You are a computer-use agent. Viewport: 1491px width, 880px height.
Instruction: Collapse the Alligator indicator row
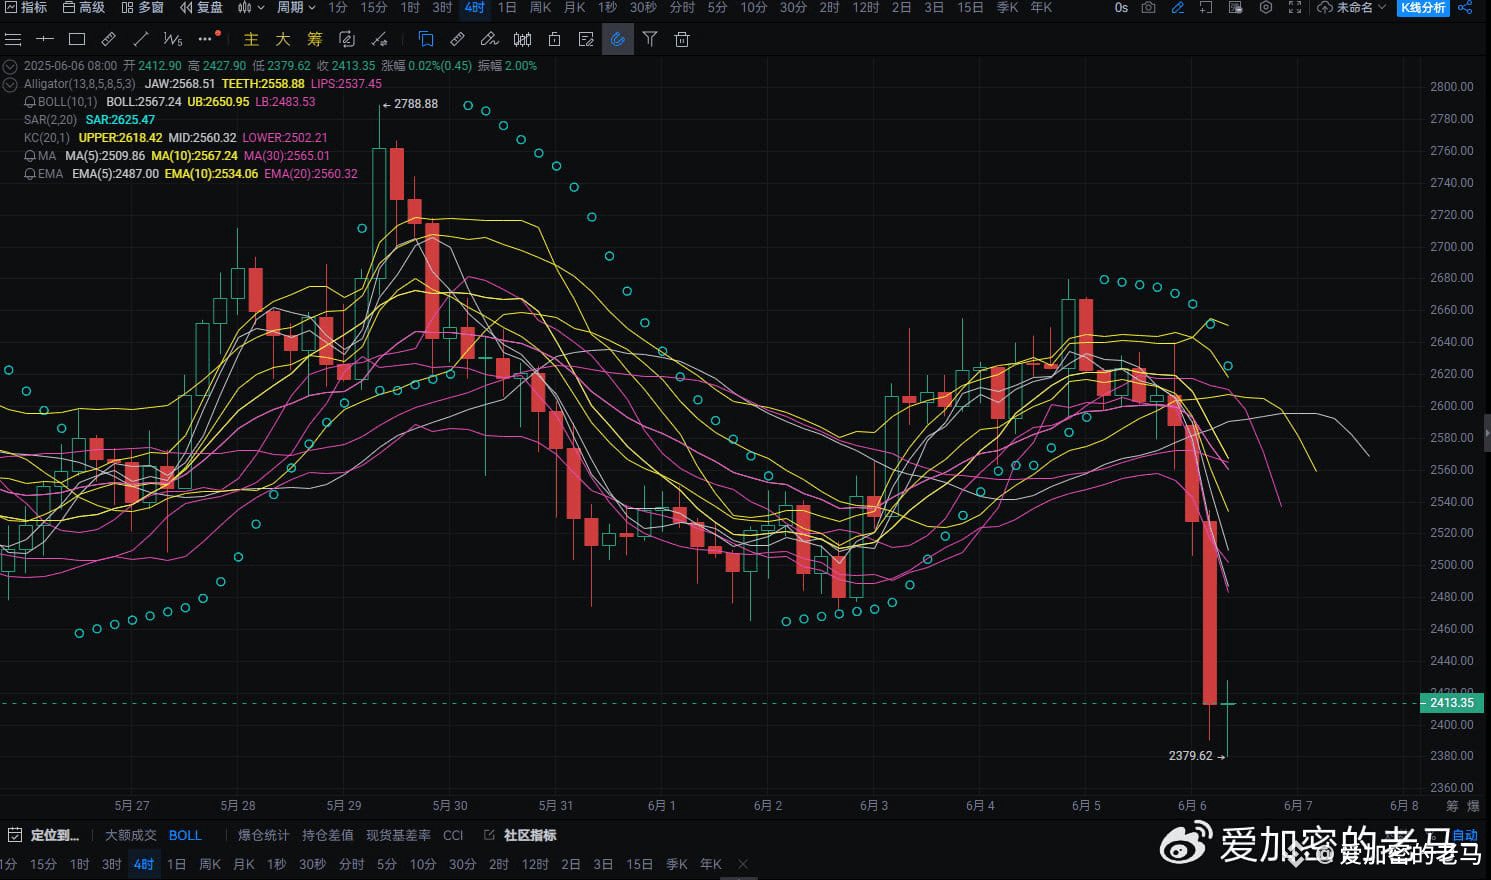pyautogui.click(x=11, y=84)
